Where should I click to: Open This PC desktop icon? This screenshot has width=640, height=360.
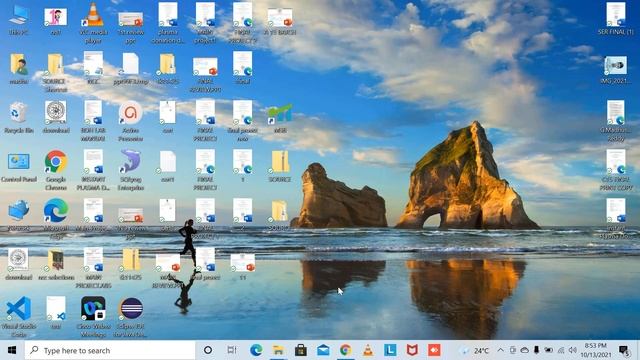19,20
